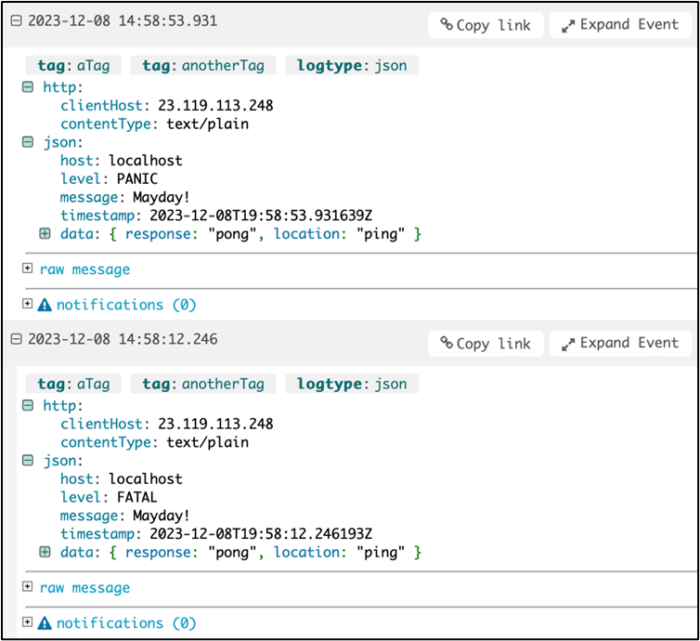Image resolution: width=700 pixels, height=641 pixels.
Task: Click warning icon beside first notifications (0)
Action: (44, 305)
